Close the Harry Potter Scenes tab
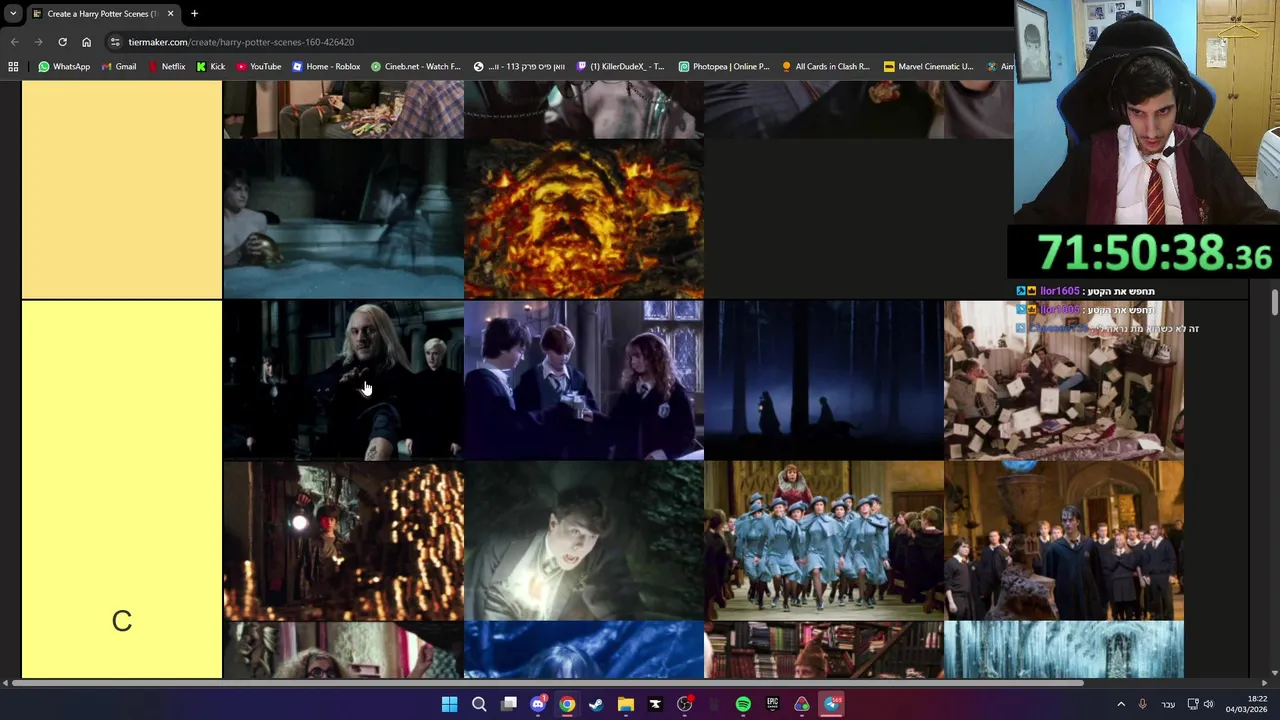 click(x=170, y=14)
